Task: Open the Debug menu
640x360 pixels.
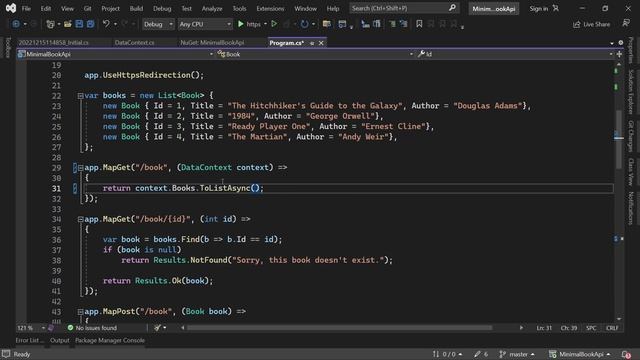Action: (162, 9)
